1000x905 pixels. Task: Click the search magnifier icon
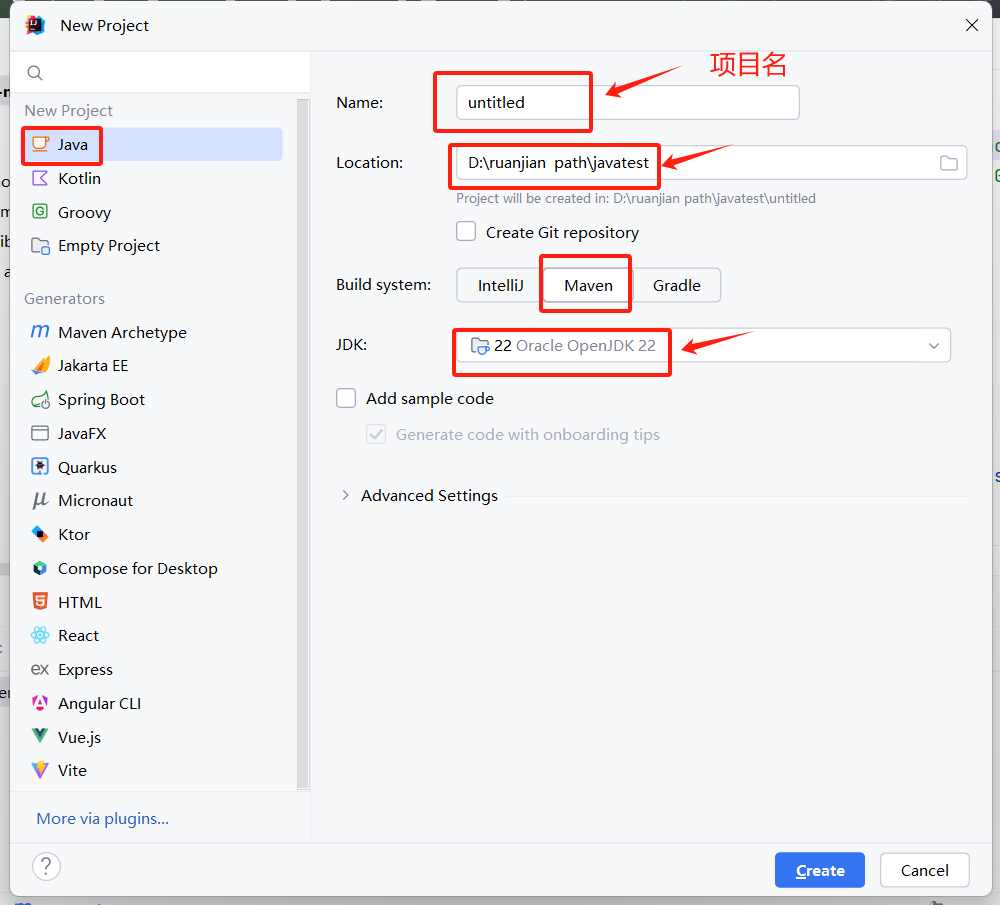click(x=35, y=73)
